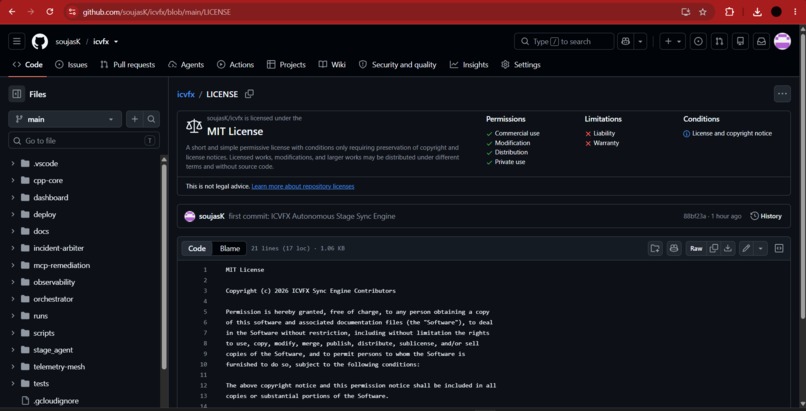Open the Actions tab

[x=235, y=65]
